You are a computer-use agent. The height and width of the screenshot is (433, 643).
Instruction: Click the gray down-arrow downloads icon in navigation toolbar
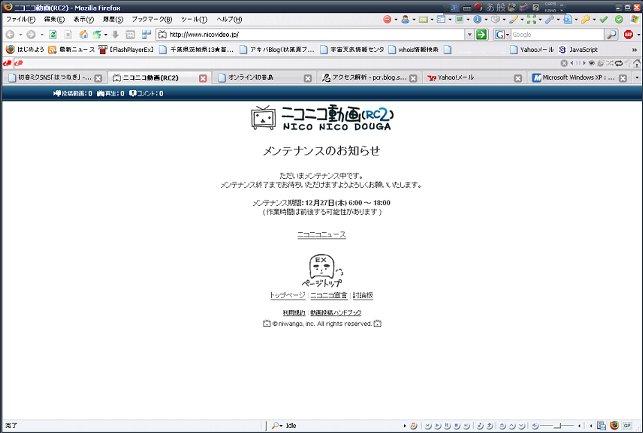pos(115,35)
